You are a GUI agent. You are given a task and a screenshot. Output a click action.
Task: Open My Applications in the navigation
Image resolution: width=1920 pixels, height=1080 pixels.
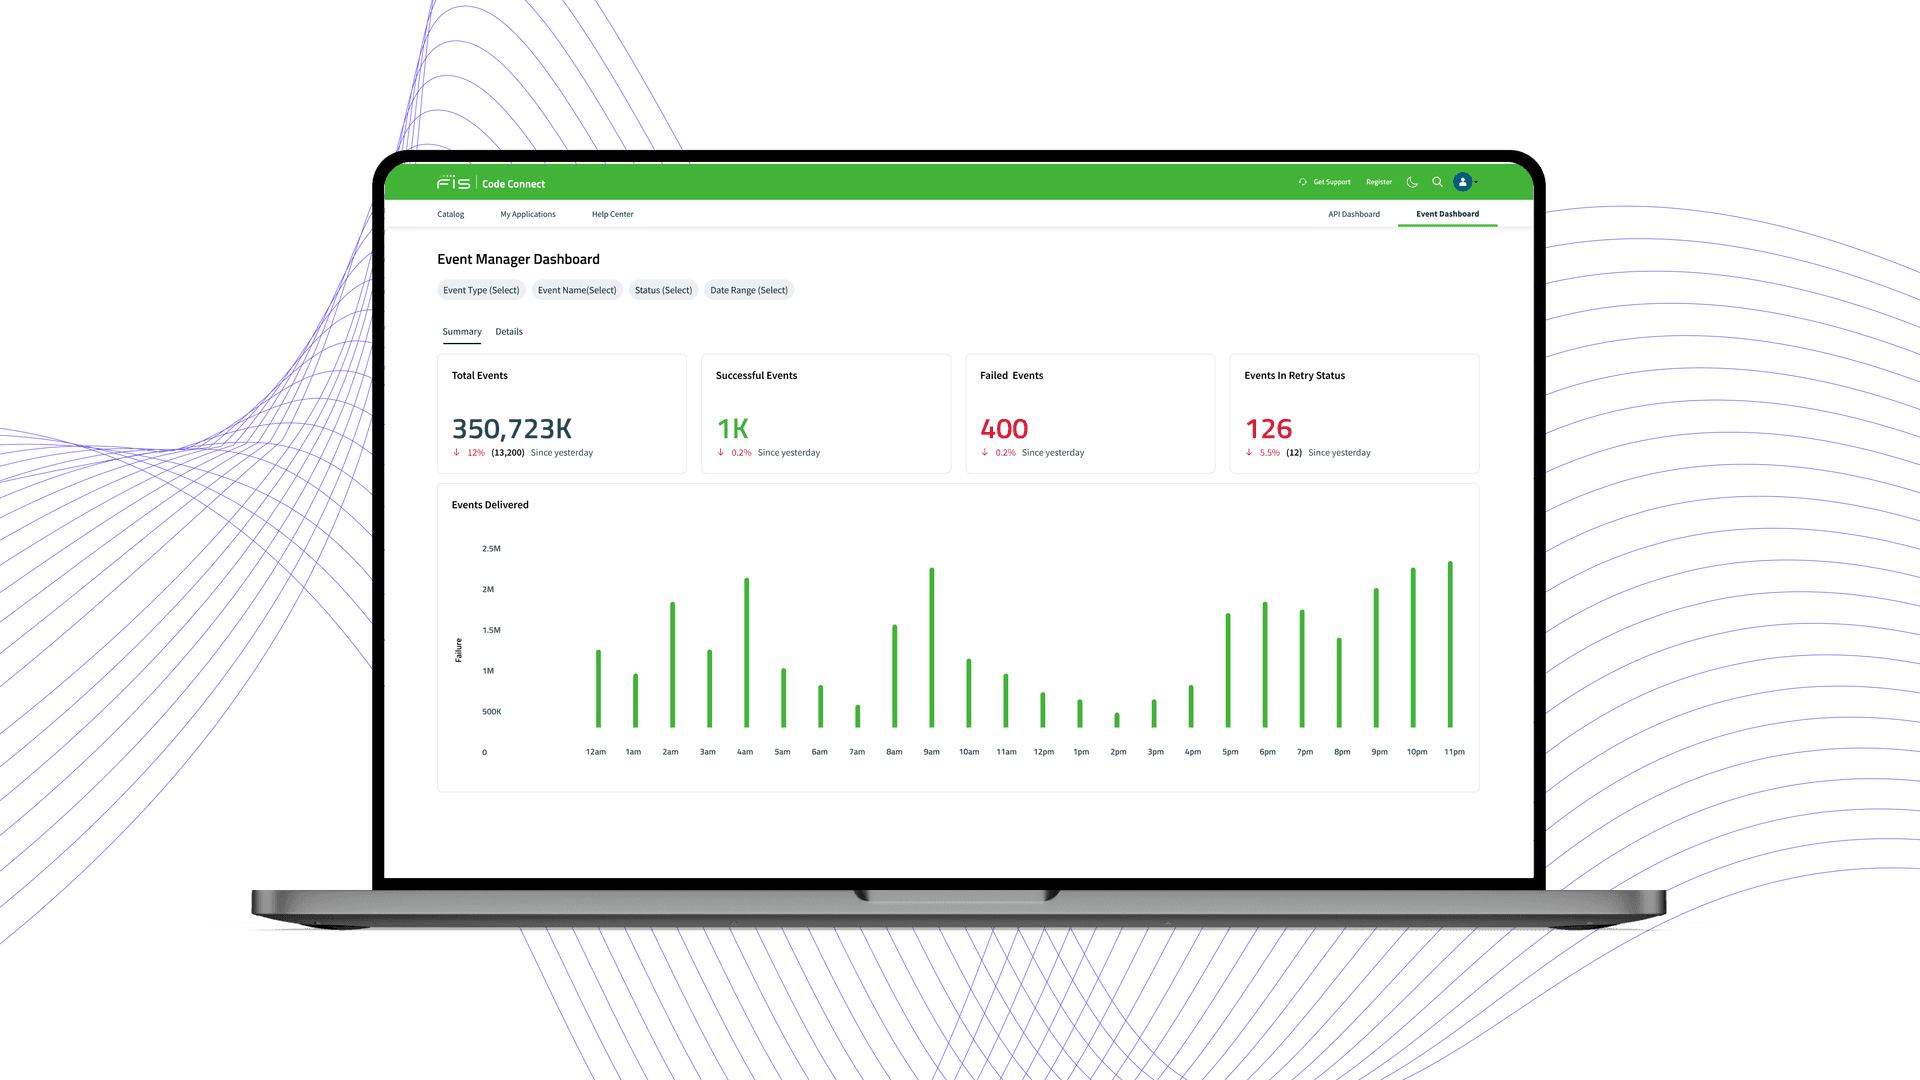click(528, 214)
